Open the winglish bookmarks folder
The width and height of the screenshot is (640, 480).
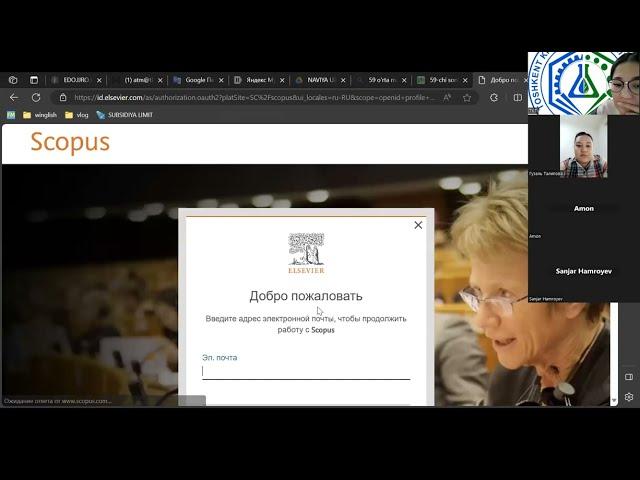click(x=40, y=115)
